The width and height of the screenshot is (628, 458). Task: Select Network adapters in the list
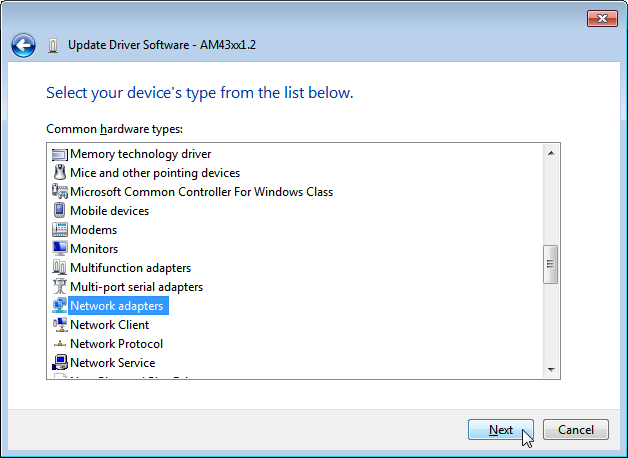[116, 306]
